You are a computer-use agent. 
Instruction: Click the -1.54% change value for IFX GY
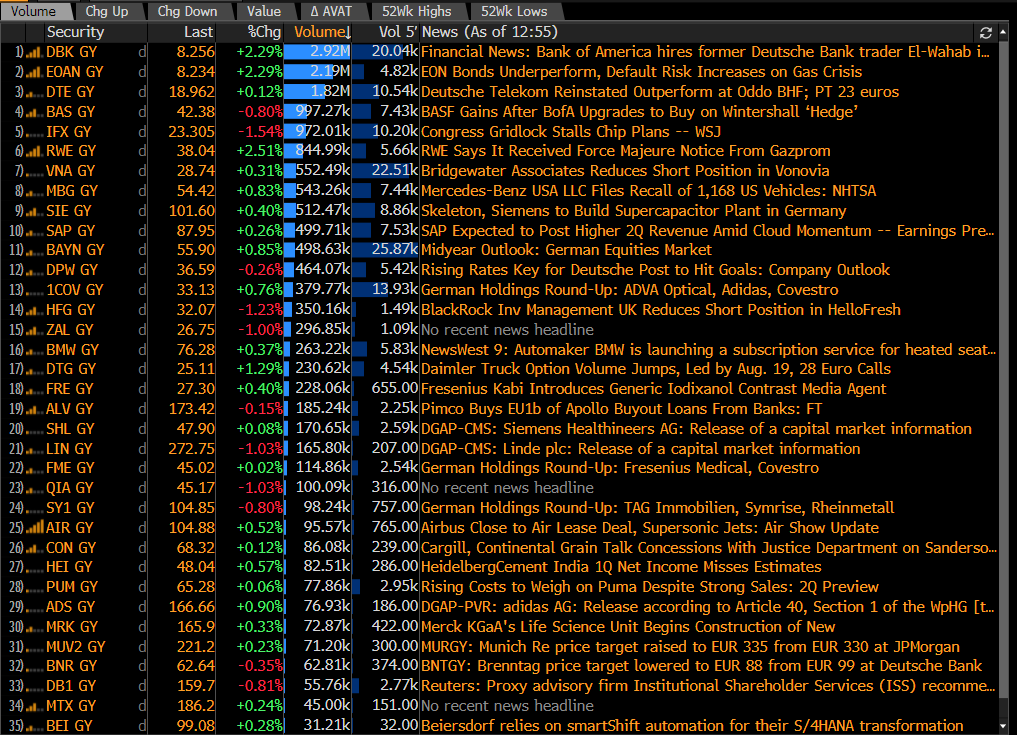click(260, 132)
